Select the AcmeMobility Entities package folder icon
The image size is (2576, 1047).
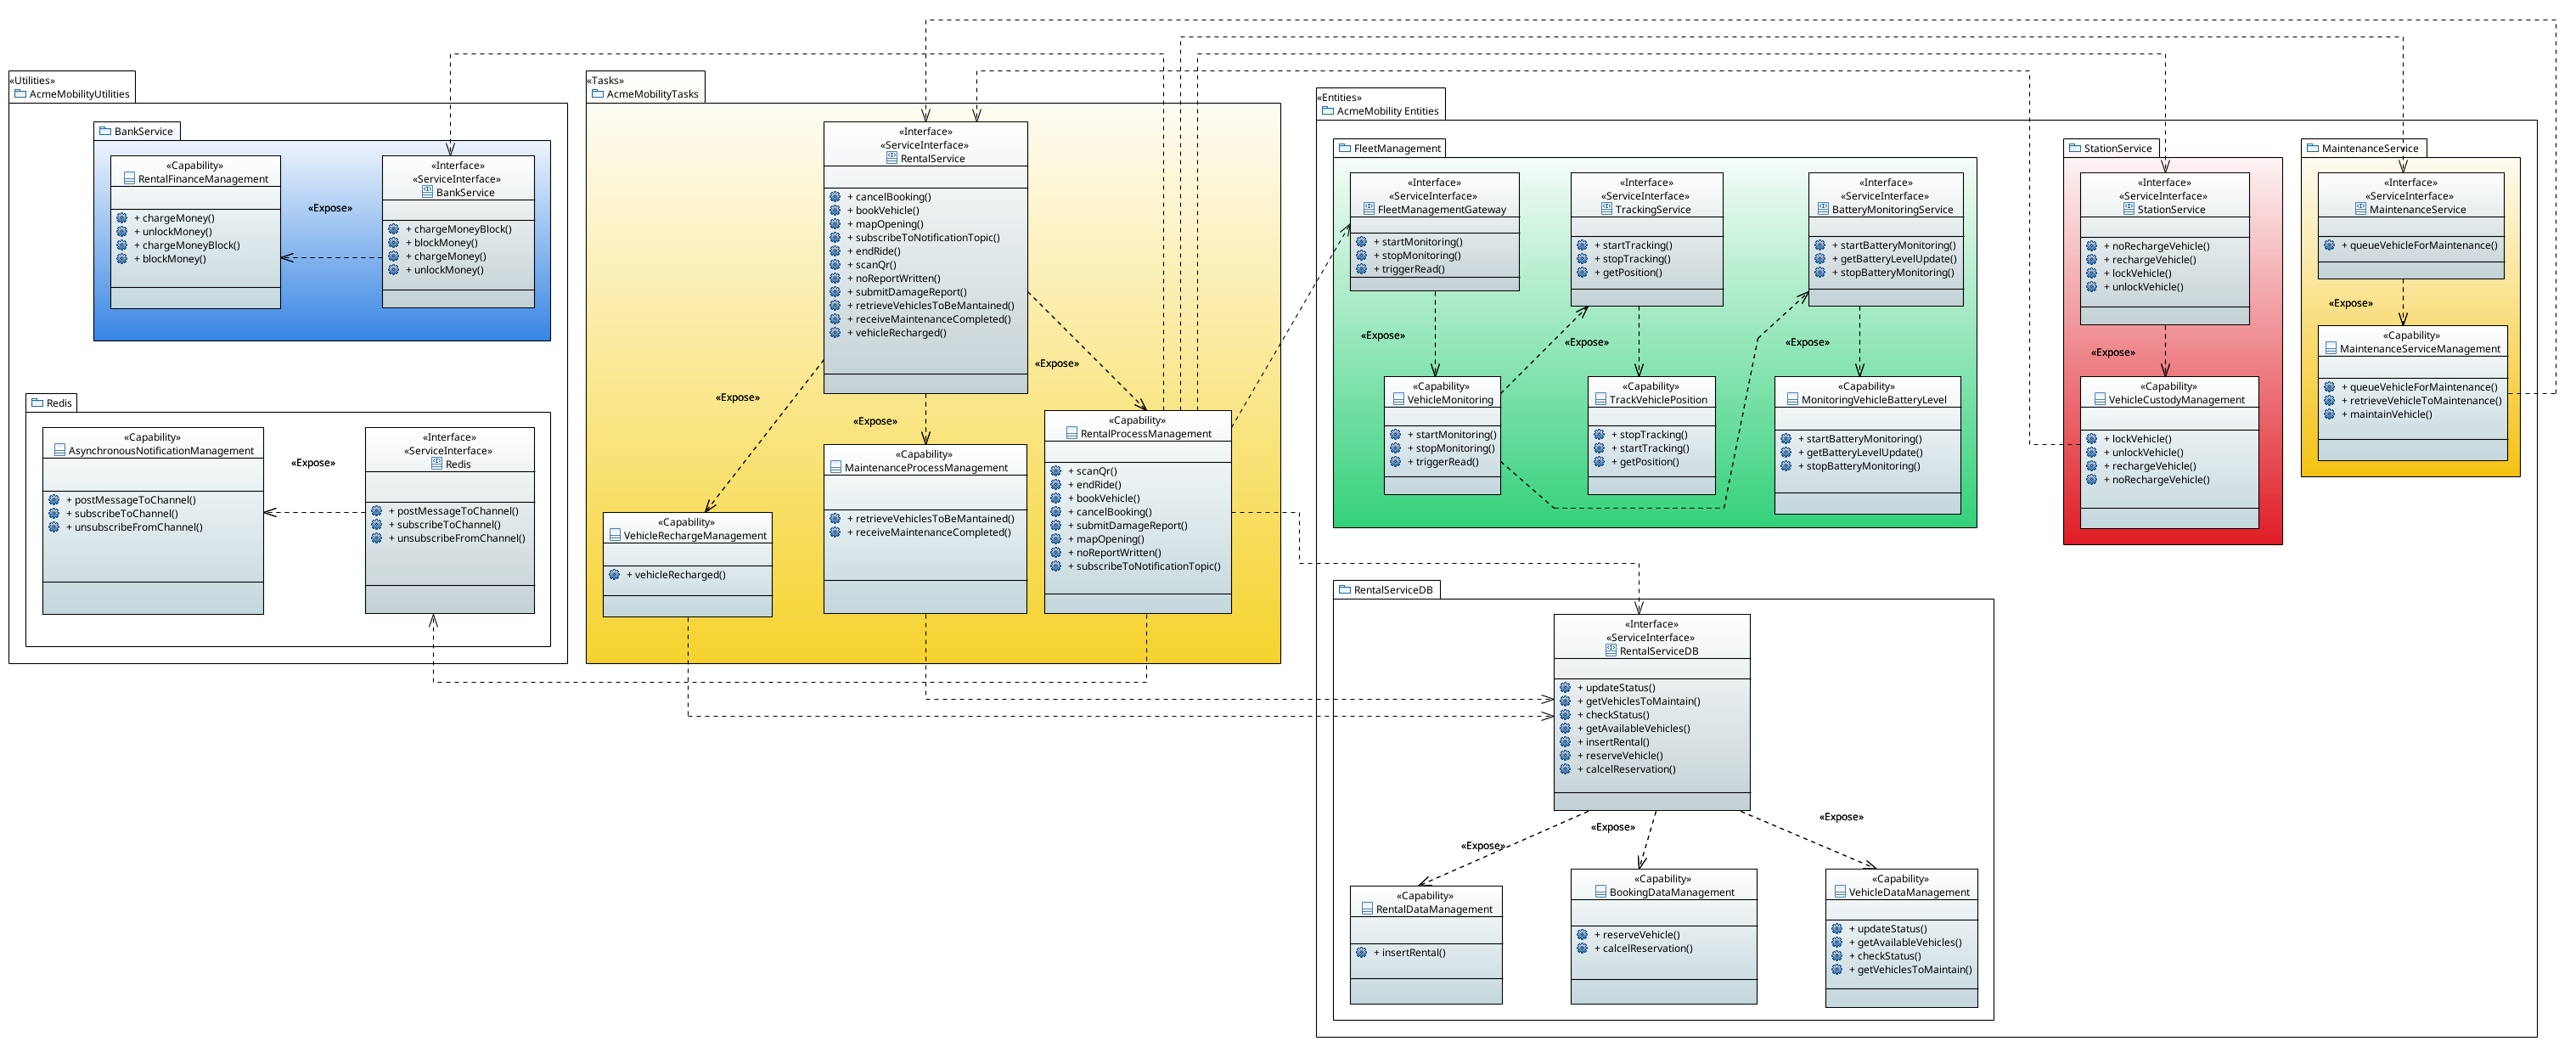1328,111
